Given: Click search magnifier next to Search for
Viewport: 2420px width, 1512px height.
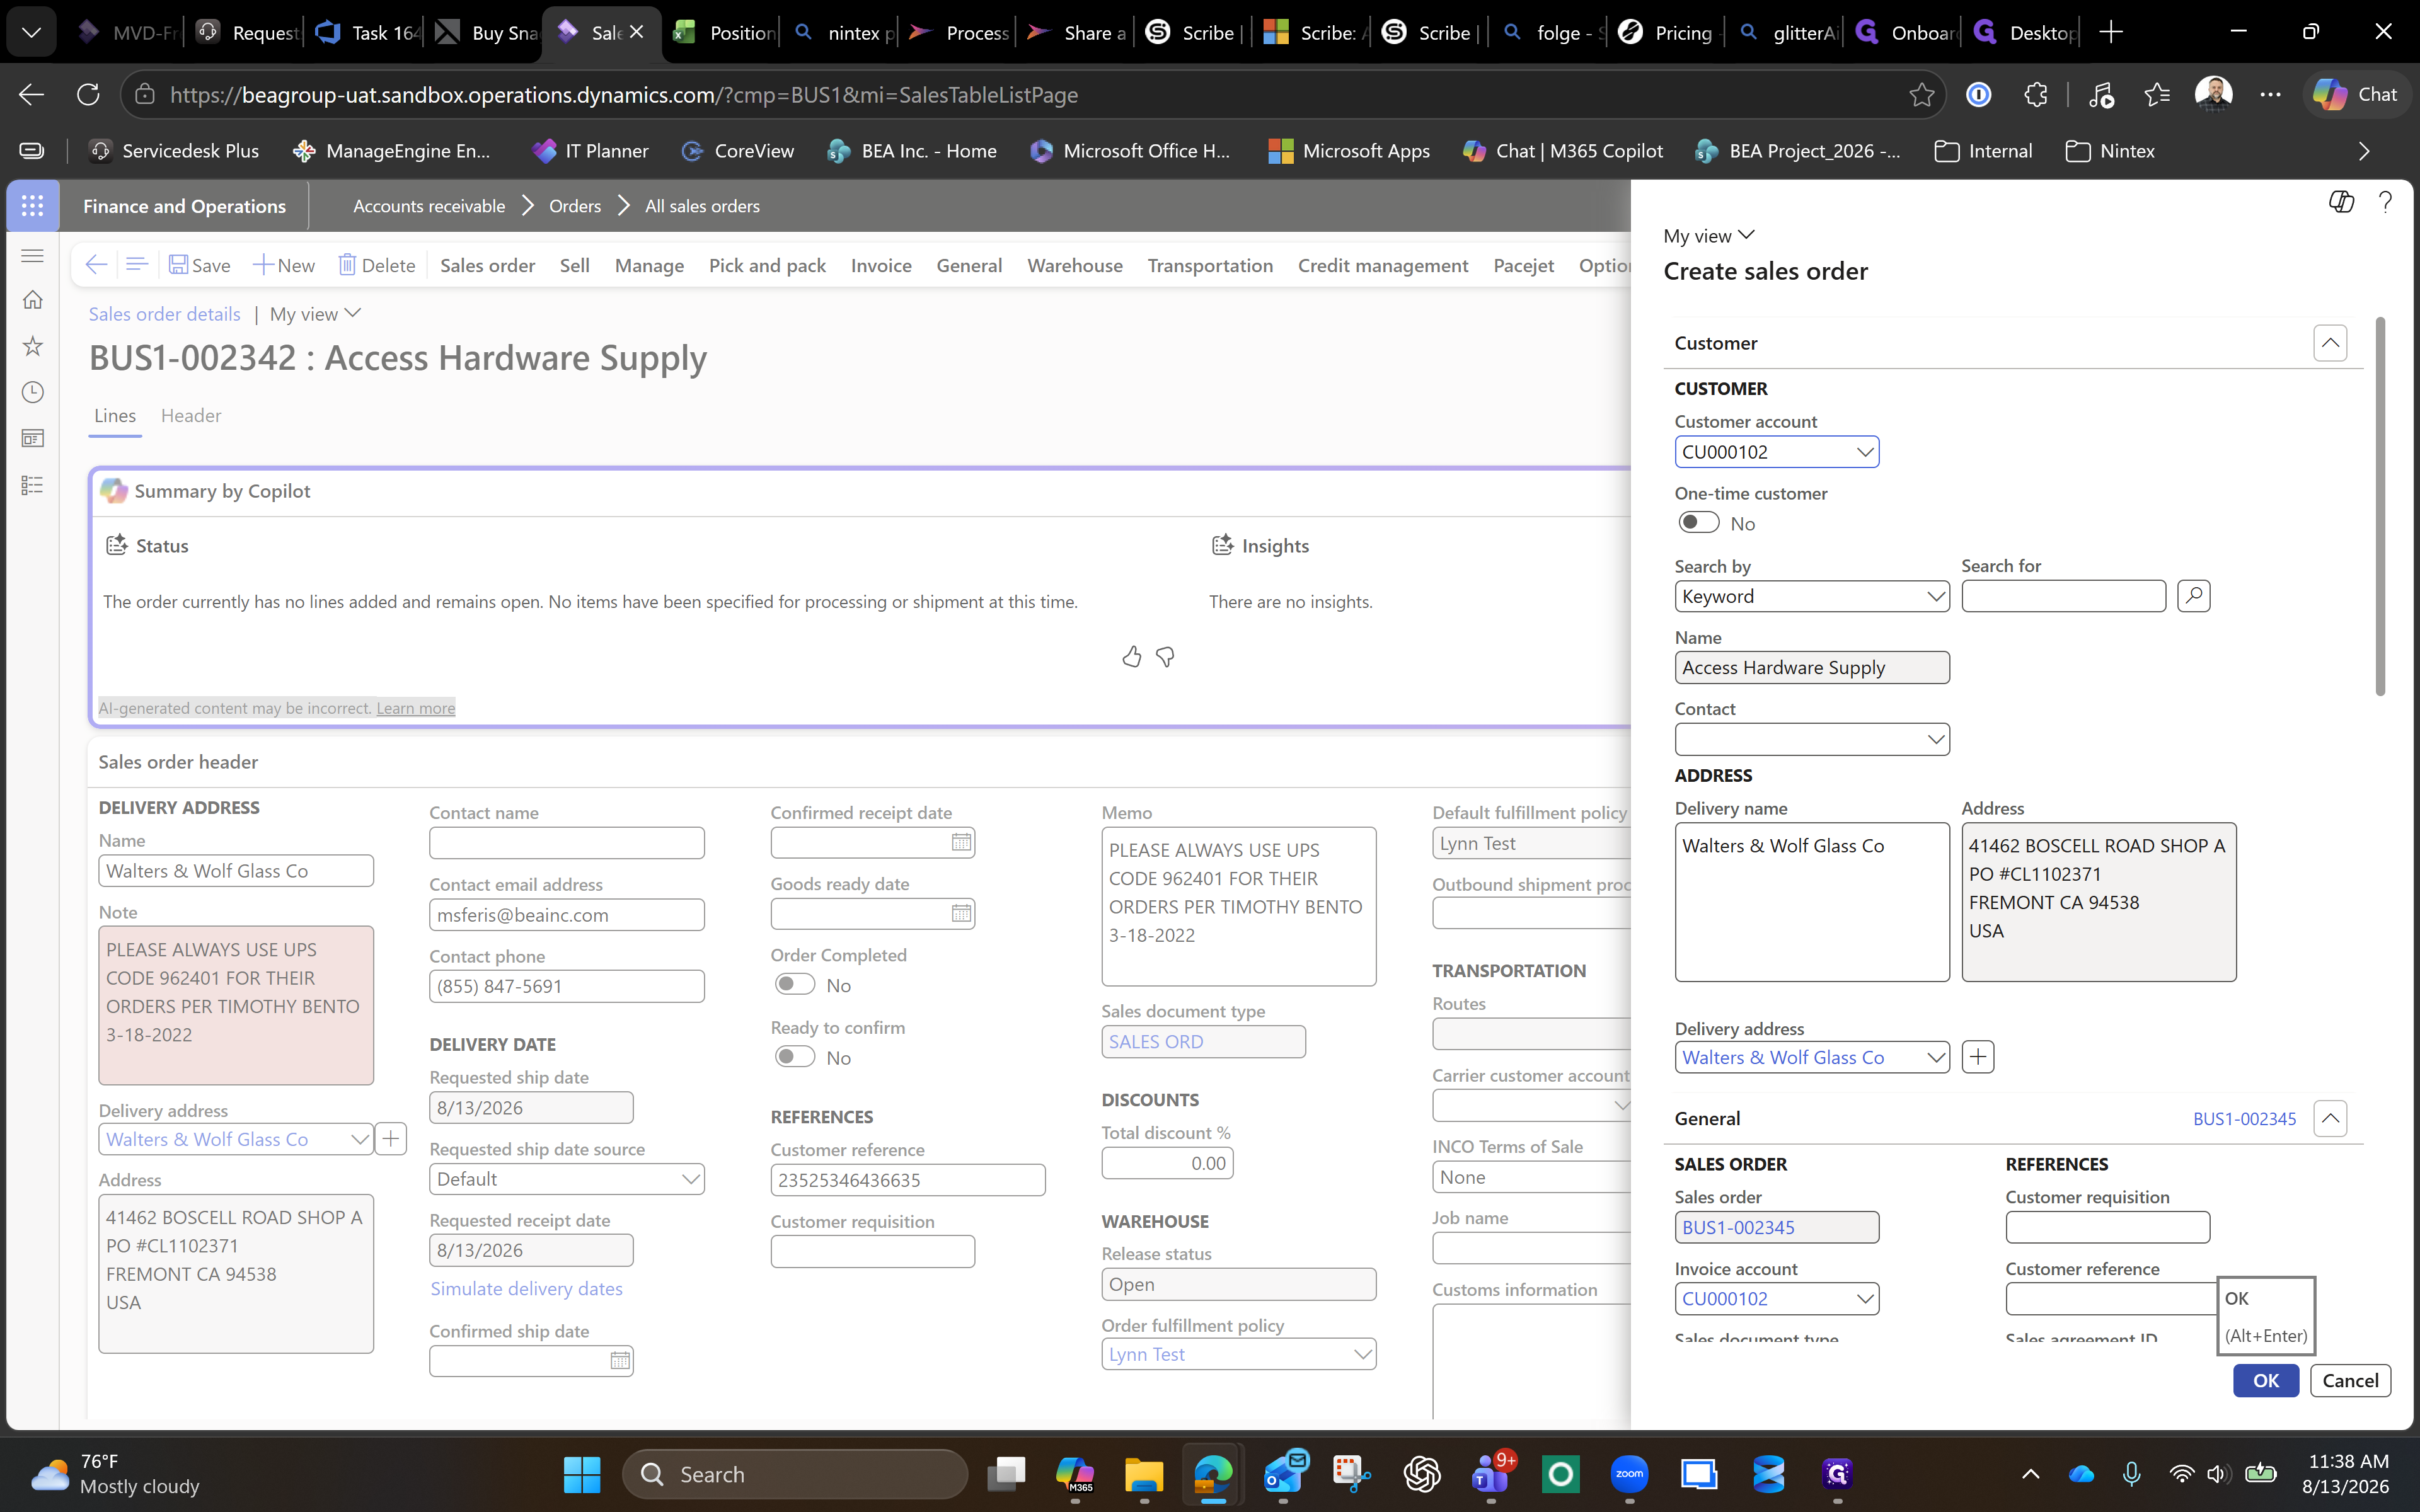Looking at the screenshot, I should coord(2193,596).
